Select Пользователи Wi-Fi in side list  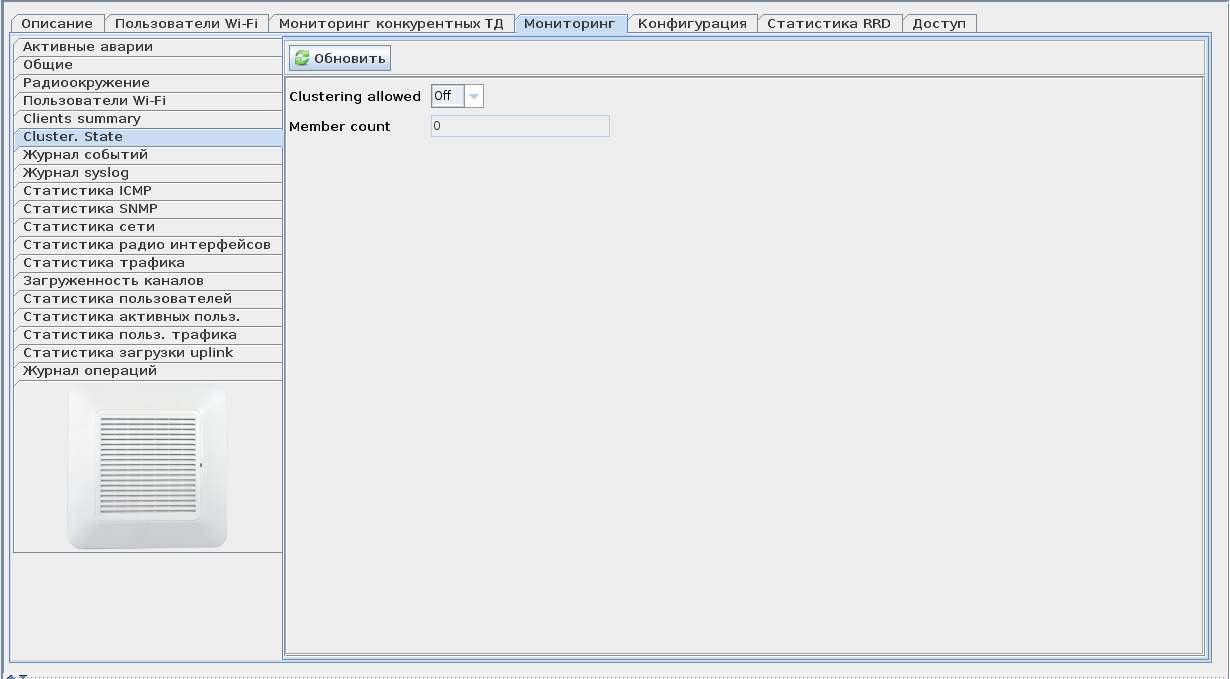(148, 101)
